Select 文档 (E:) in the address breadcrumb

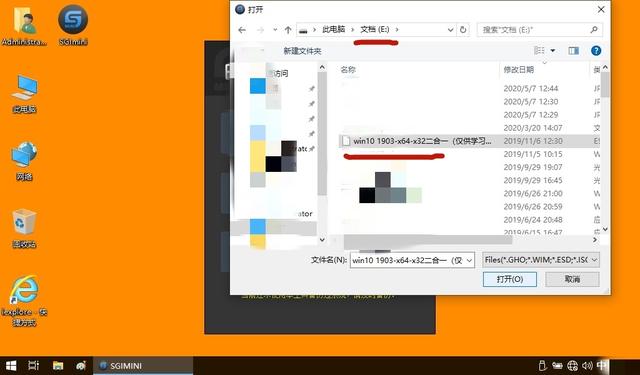(x=375, y=29)
